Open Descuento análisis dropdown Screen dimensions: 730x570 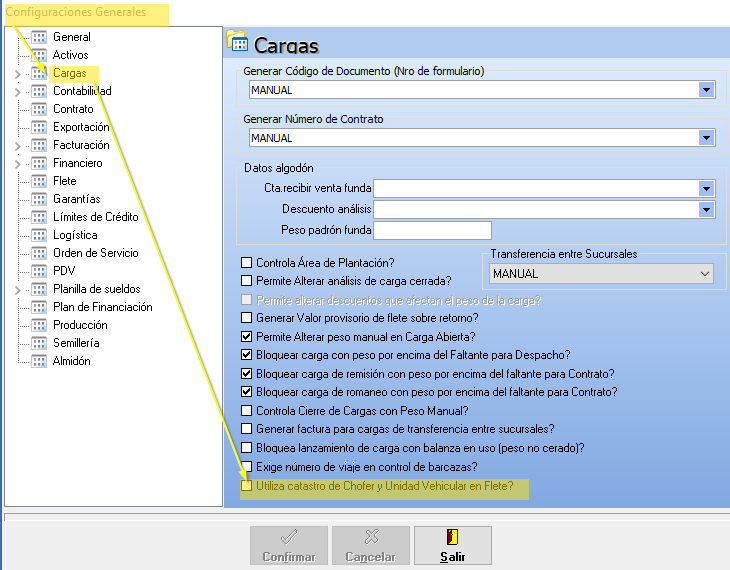(706, 210)
